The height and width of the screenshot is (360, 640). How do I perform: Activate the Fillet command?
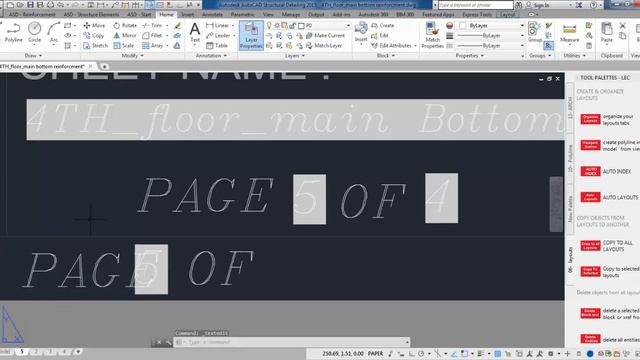[152, 36]
